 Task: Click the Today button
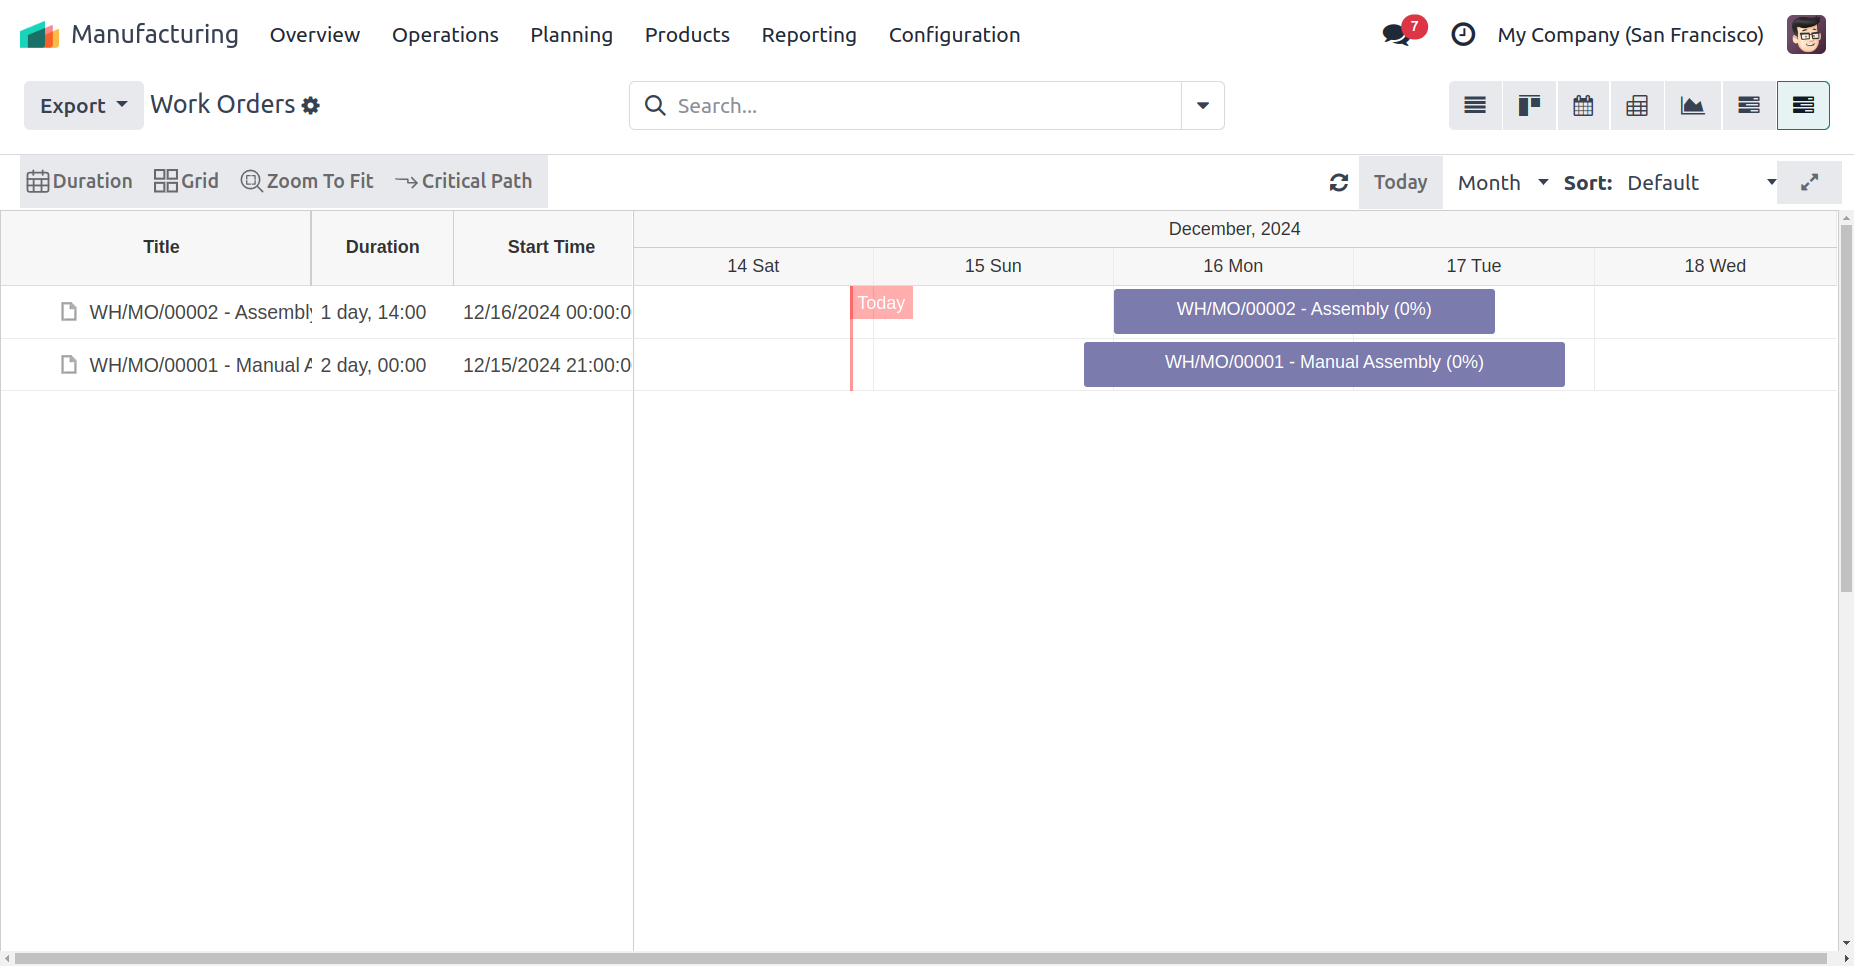(x=1400, y=183)
